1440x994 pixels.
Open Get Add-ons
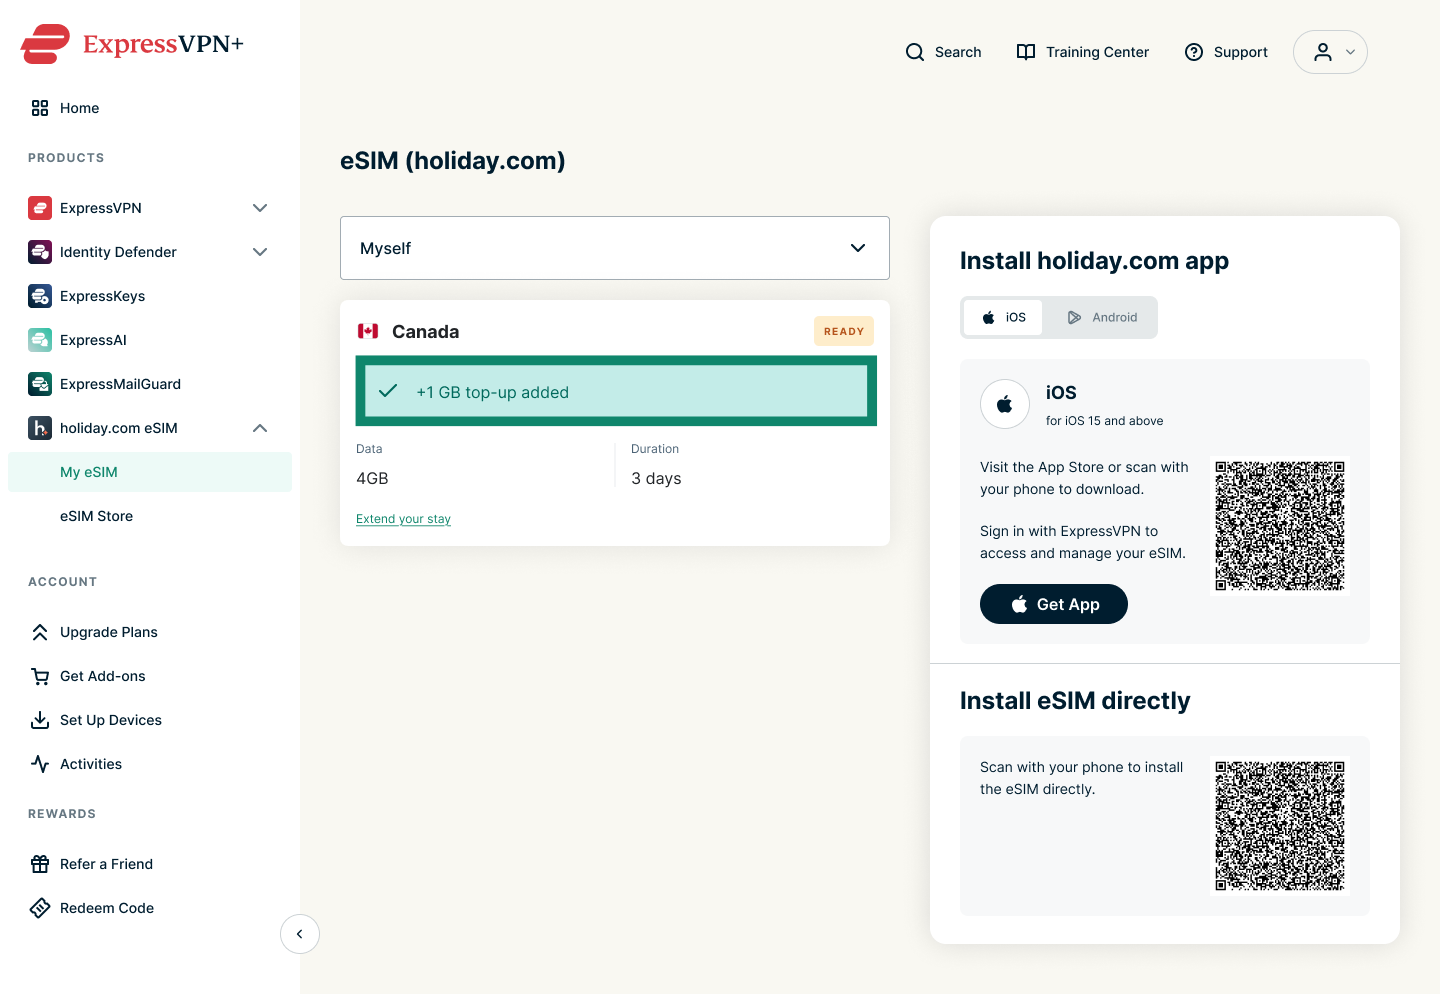coord(150,676)
